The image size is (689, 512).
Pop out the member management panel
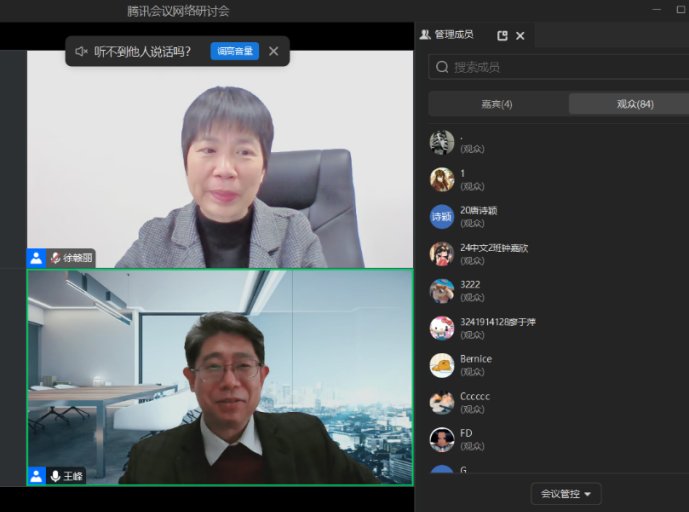point(502,35)
